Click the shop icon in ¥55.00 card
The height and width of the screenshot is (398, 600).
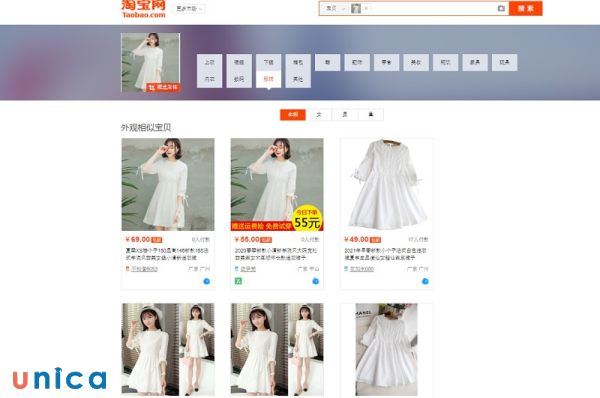pyautogui.click(x=237, y=269)
